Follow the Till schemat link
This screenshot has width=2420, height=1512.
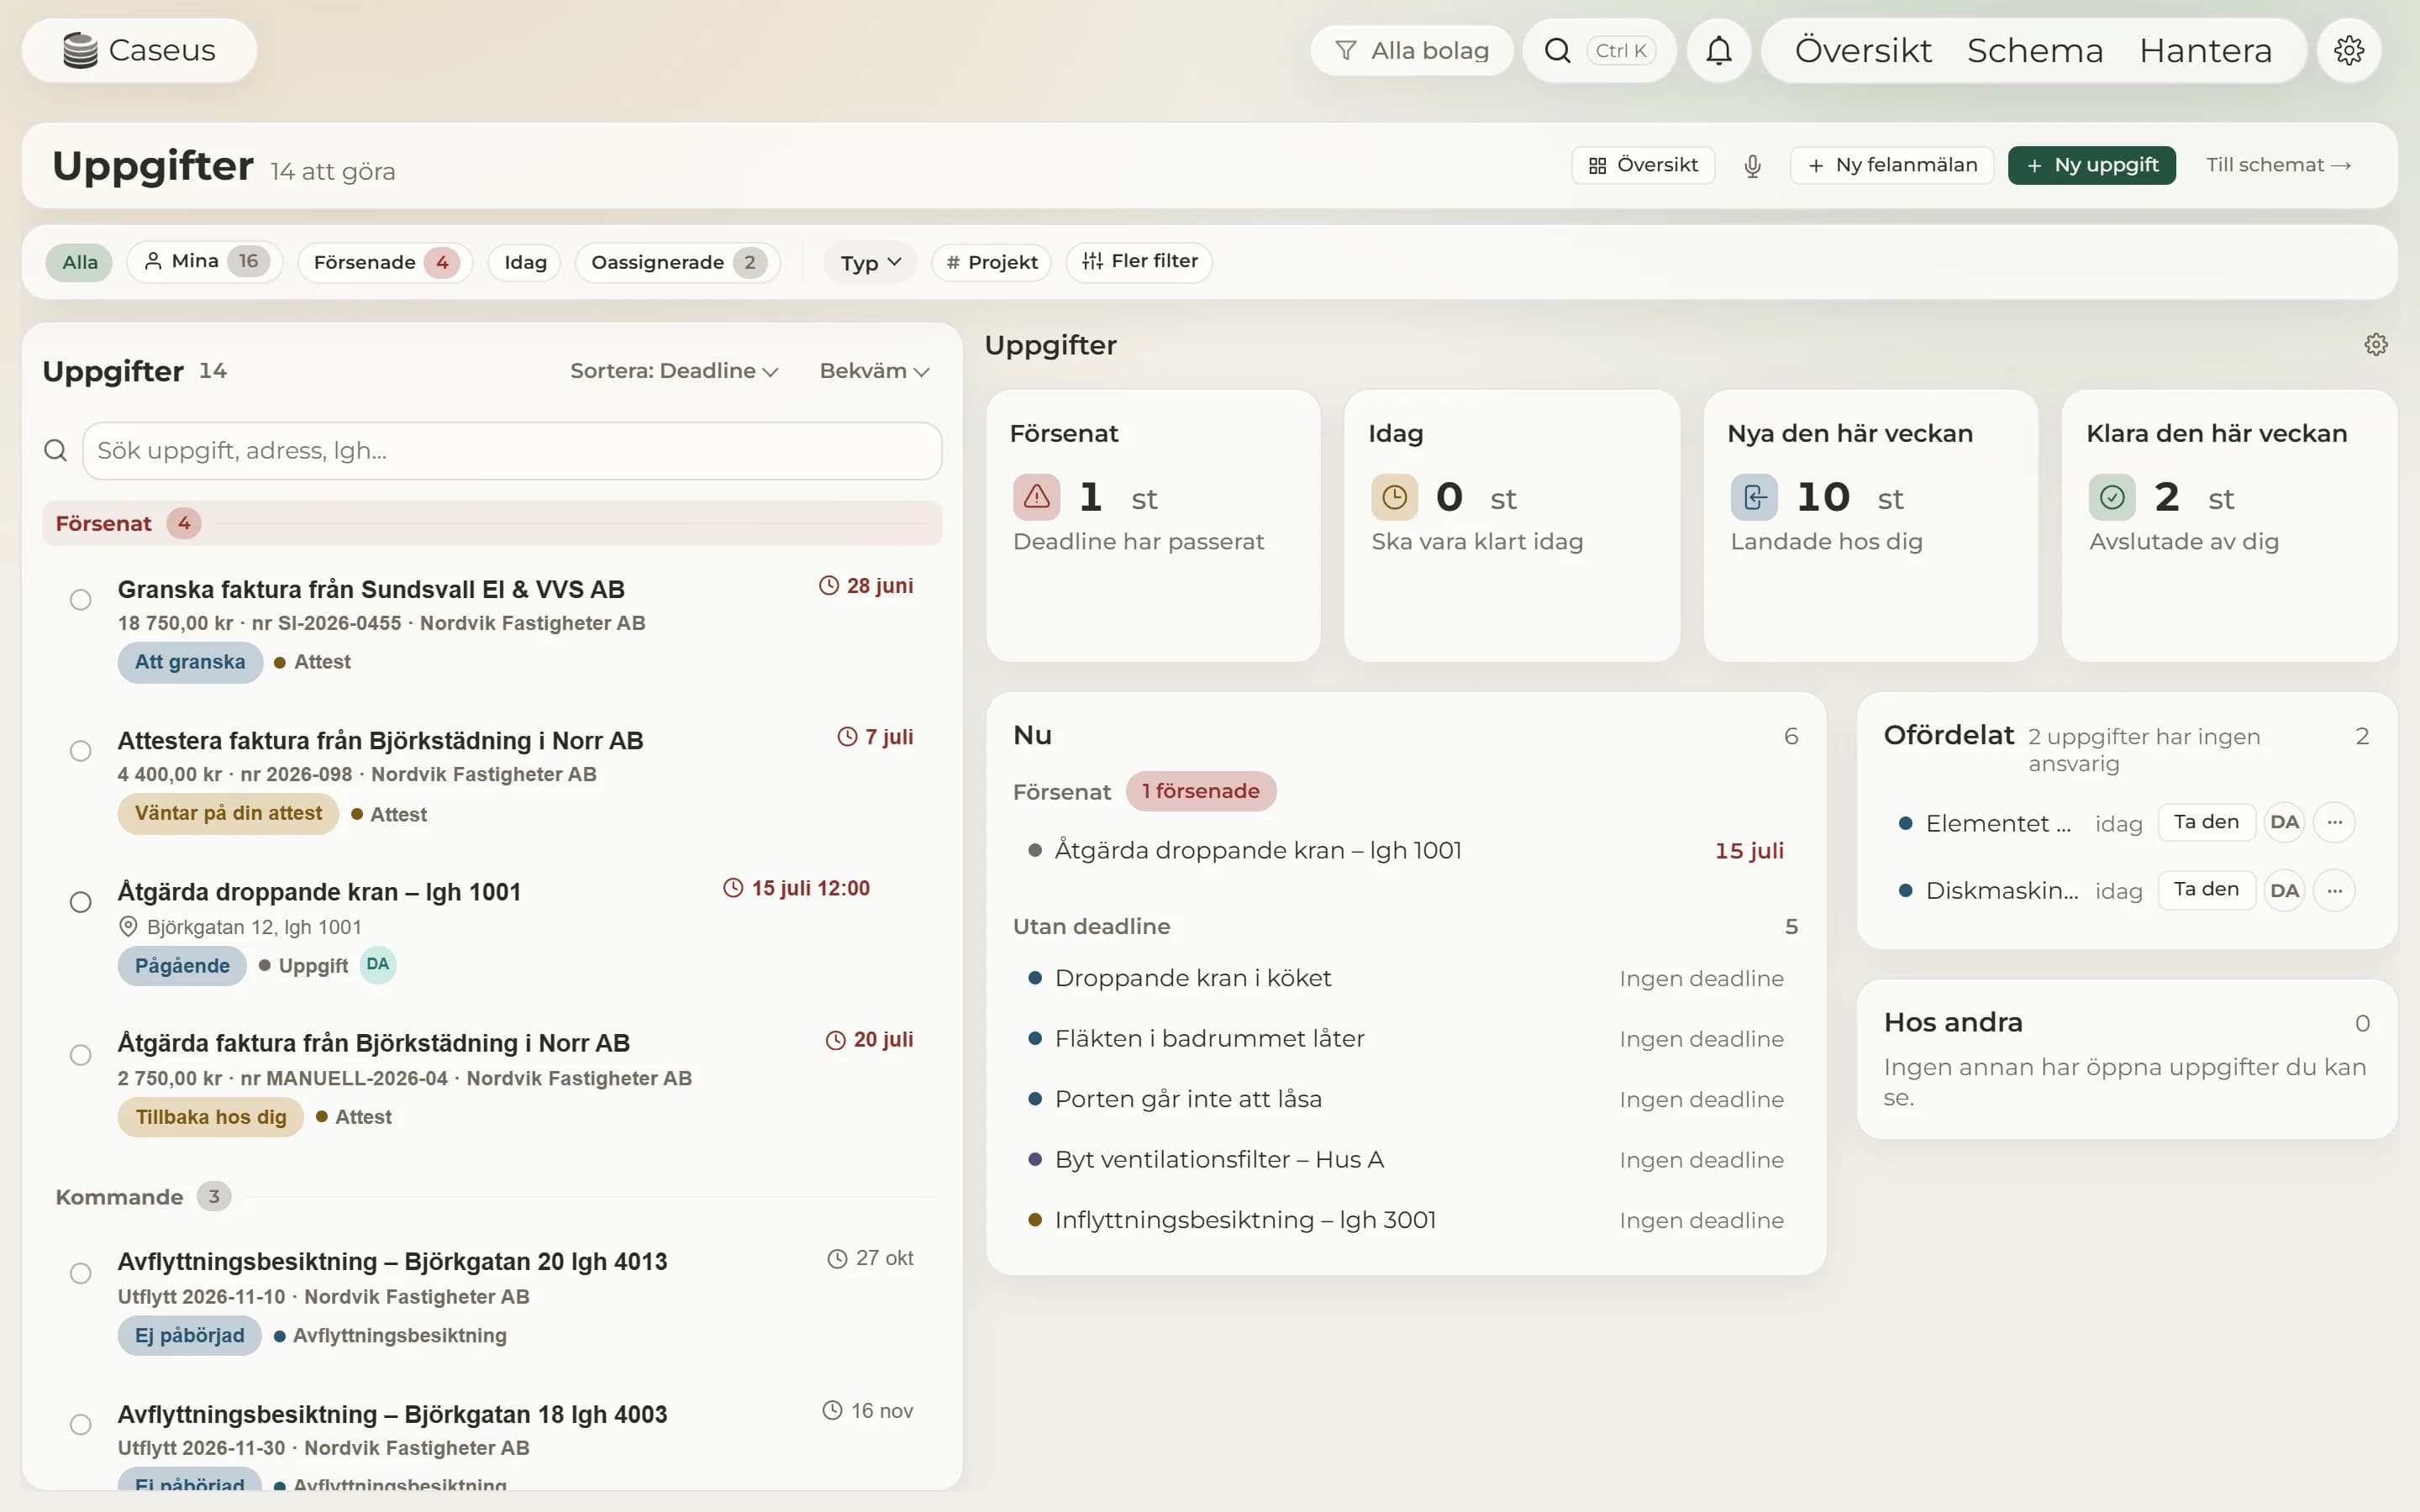(2278, 166)
